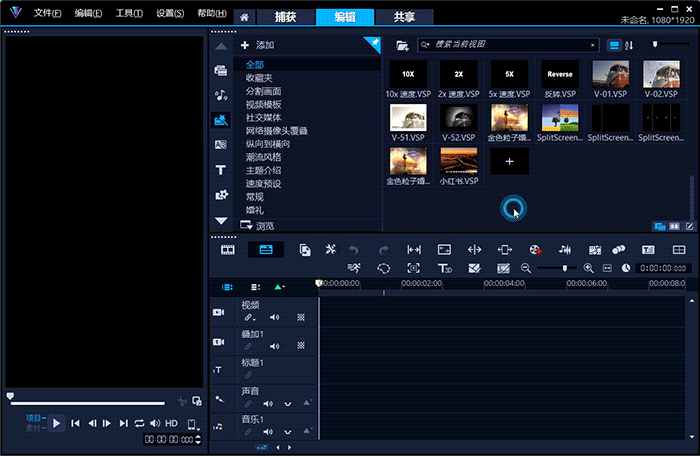Toggle repeat loop playback in preview

139,423
